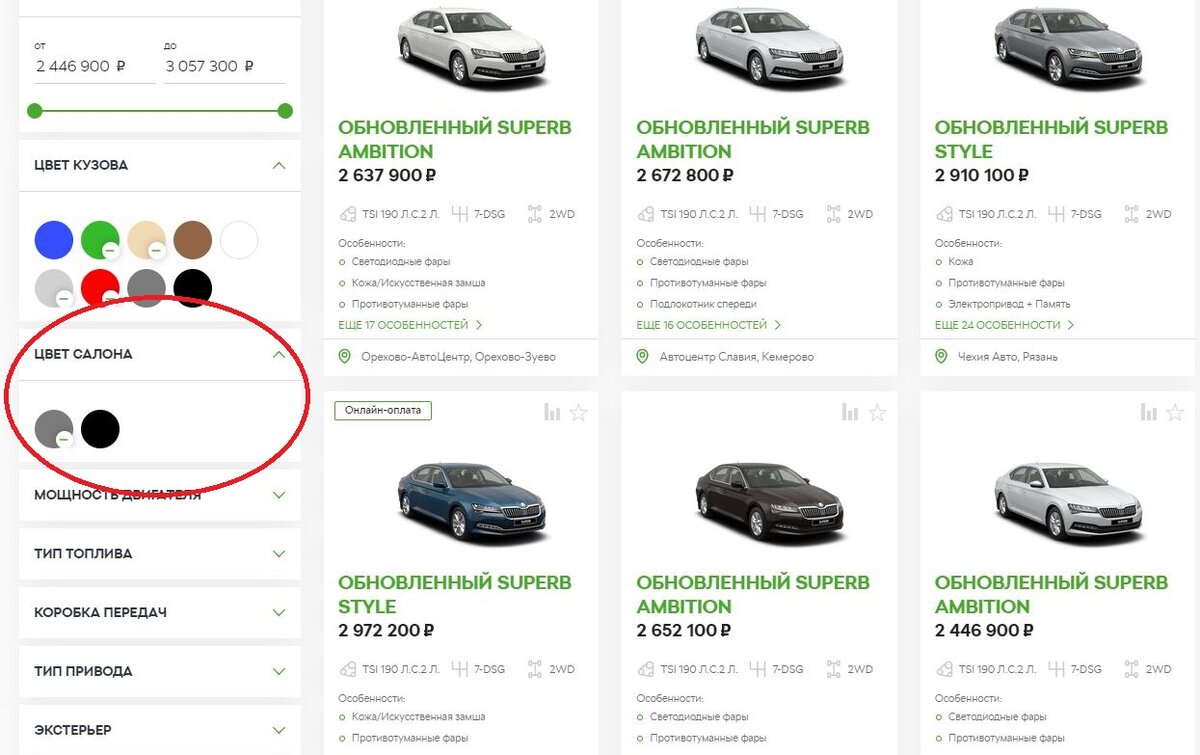Click the location pin for Орехово-АвтоЦентр
Image resolution: width=1200 pixels, height=755 pixels.
tap(345, 356)
